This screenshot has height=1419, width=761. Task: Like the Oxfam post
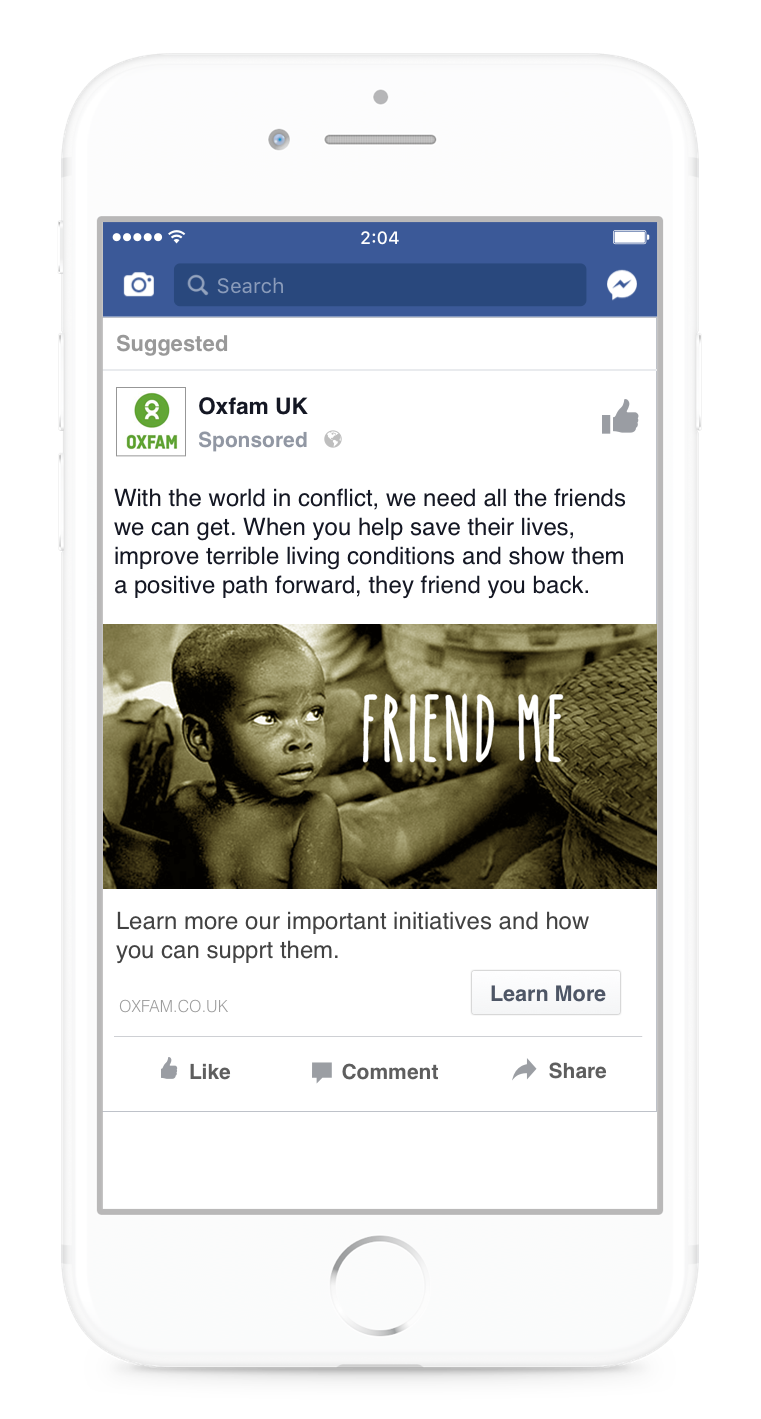click(196, 1071)
